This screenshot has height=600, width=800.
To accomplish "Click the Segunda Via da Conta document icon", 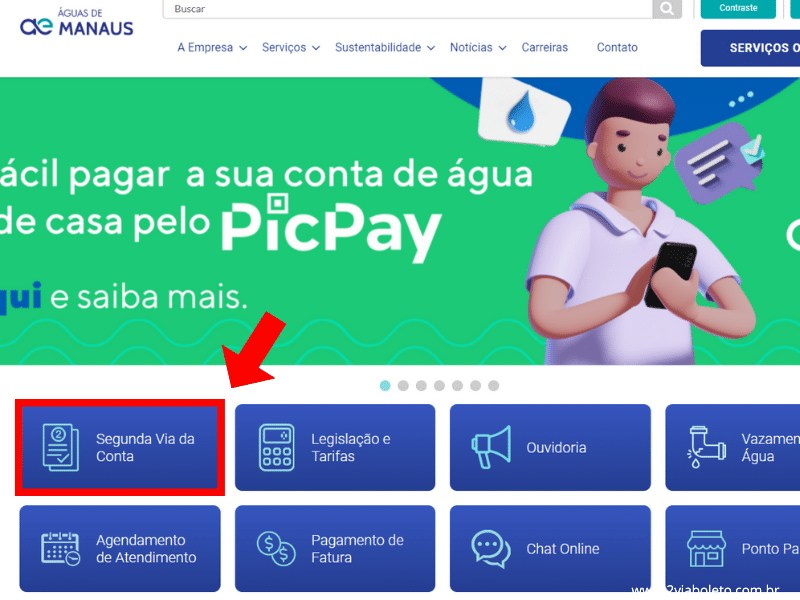I will coord(61,447).
